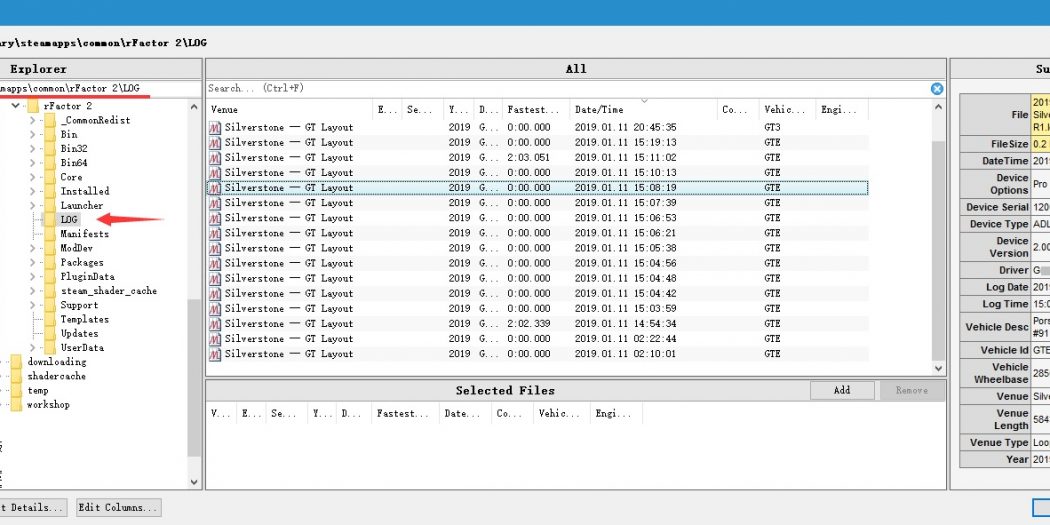This screenshot has width=1050, height=525.
Task: Select the row dated 2019.01.11 15:08:19
Action: tap(538, 188)
